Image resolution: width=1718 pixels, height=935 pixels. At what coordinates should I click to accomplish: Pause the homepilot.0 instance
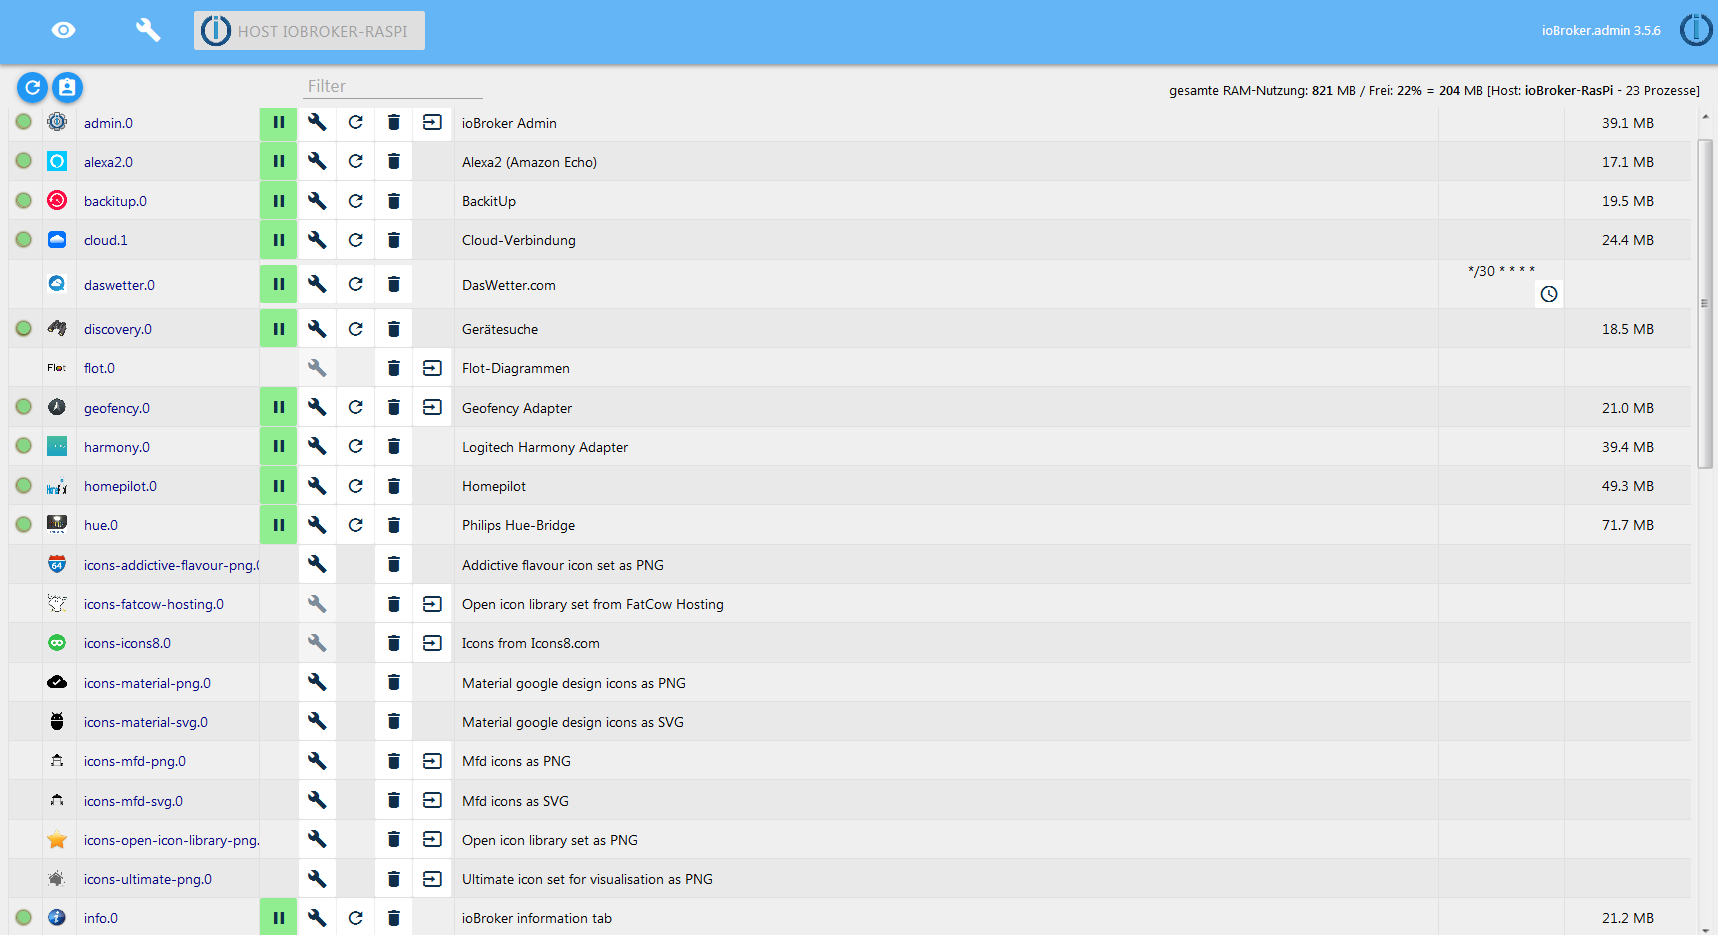click(x=279, y=486)
